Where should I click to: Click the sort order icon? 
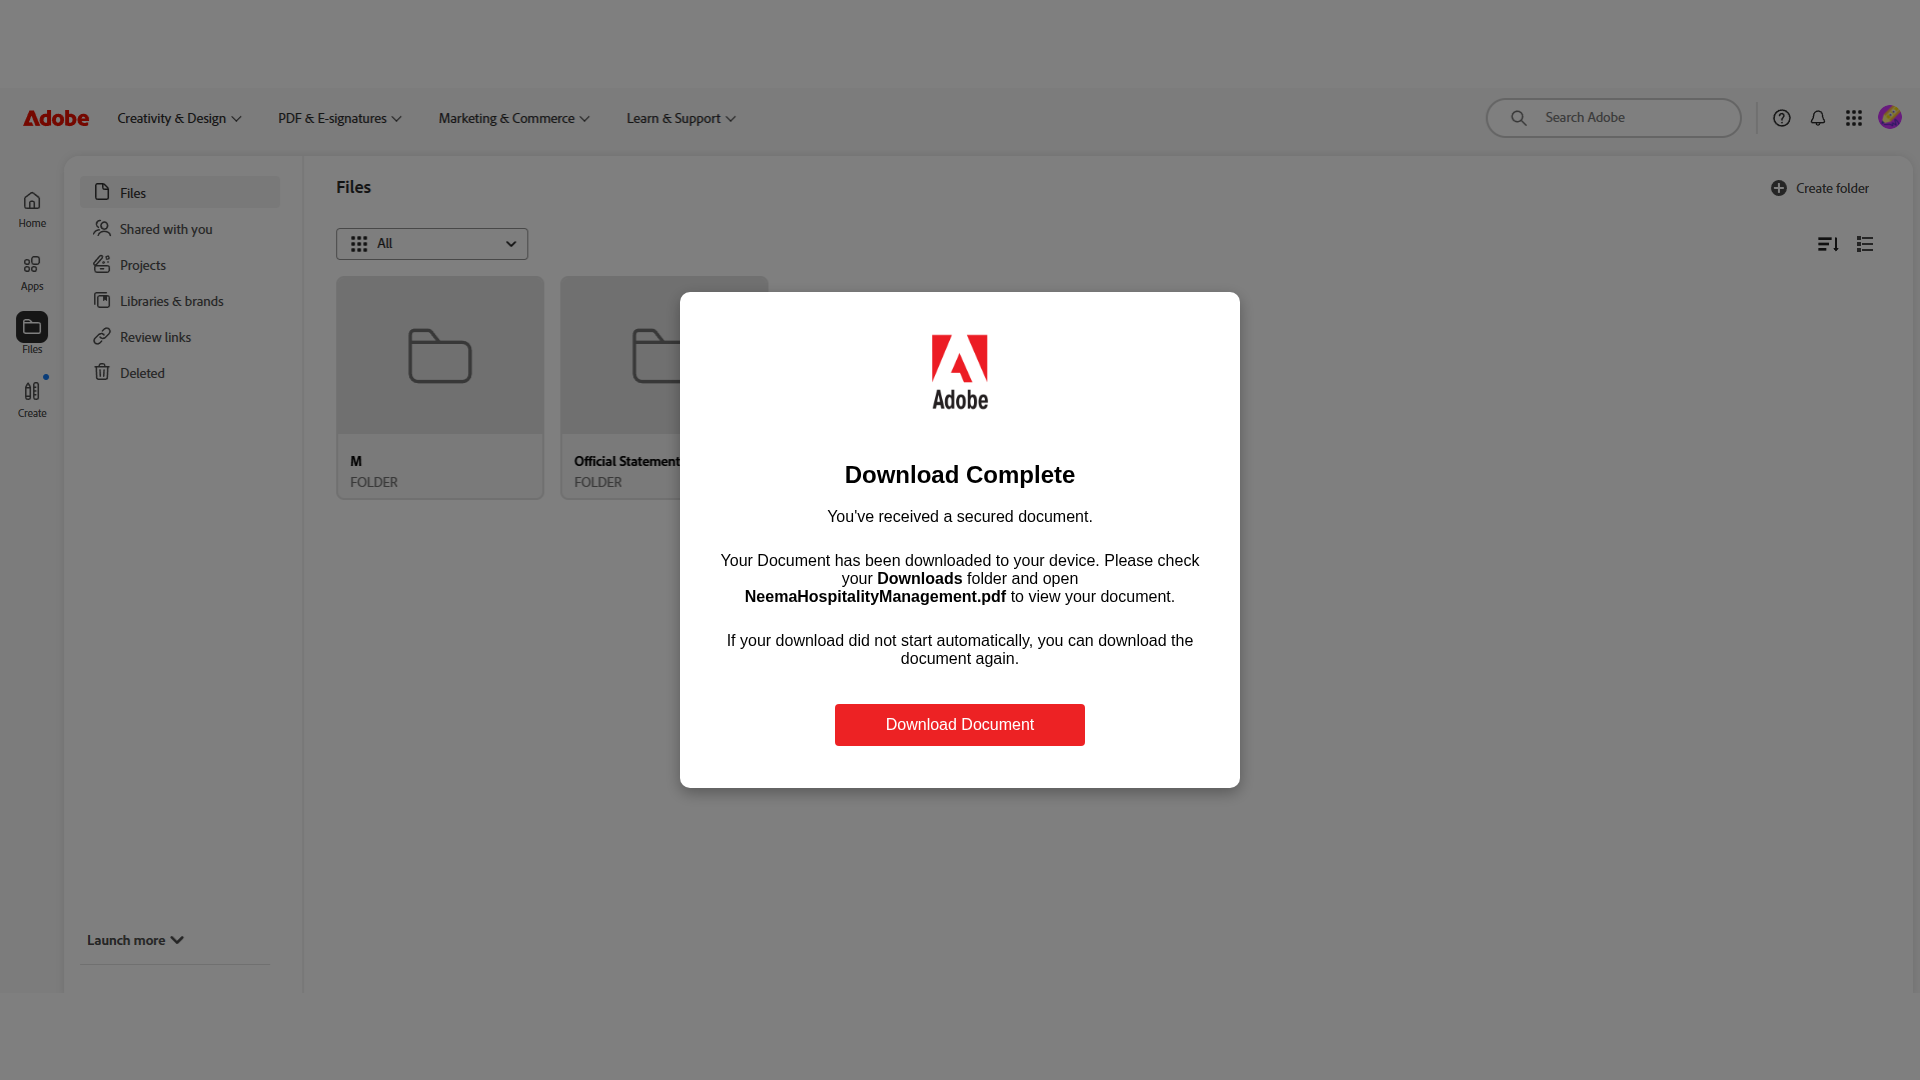tap(1828, 244)
